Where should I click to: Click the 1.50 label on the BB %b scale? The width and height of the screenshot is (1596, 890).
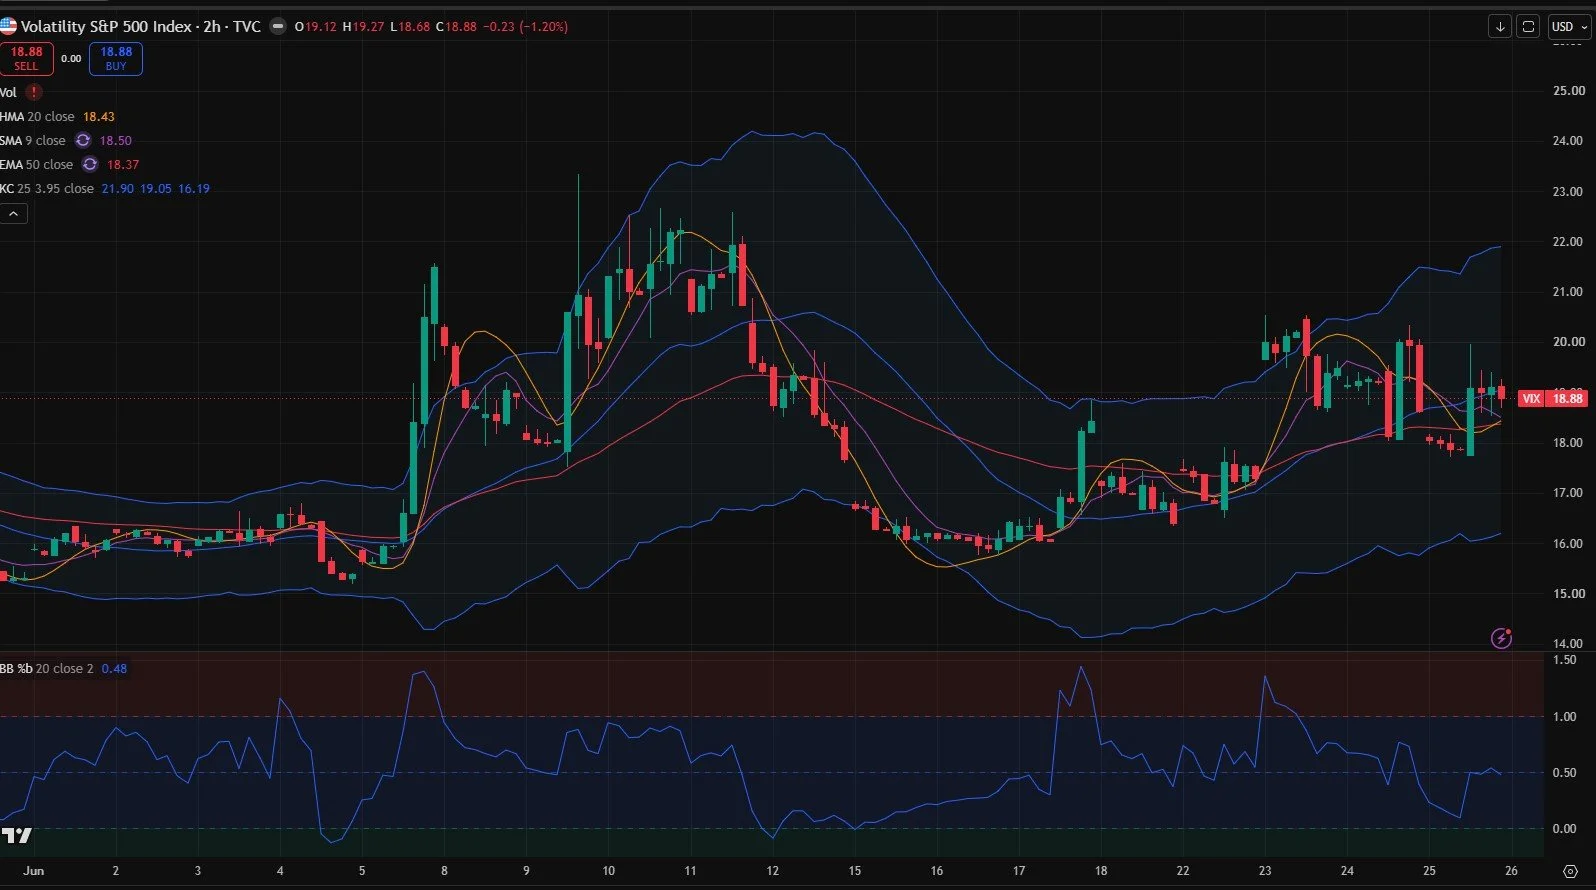coord(1564,660)
